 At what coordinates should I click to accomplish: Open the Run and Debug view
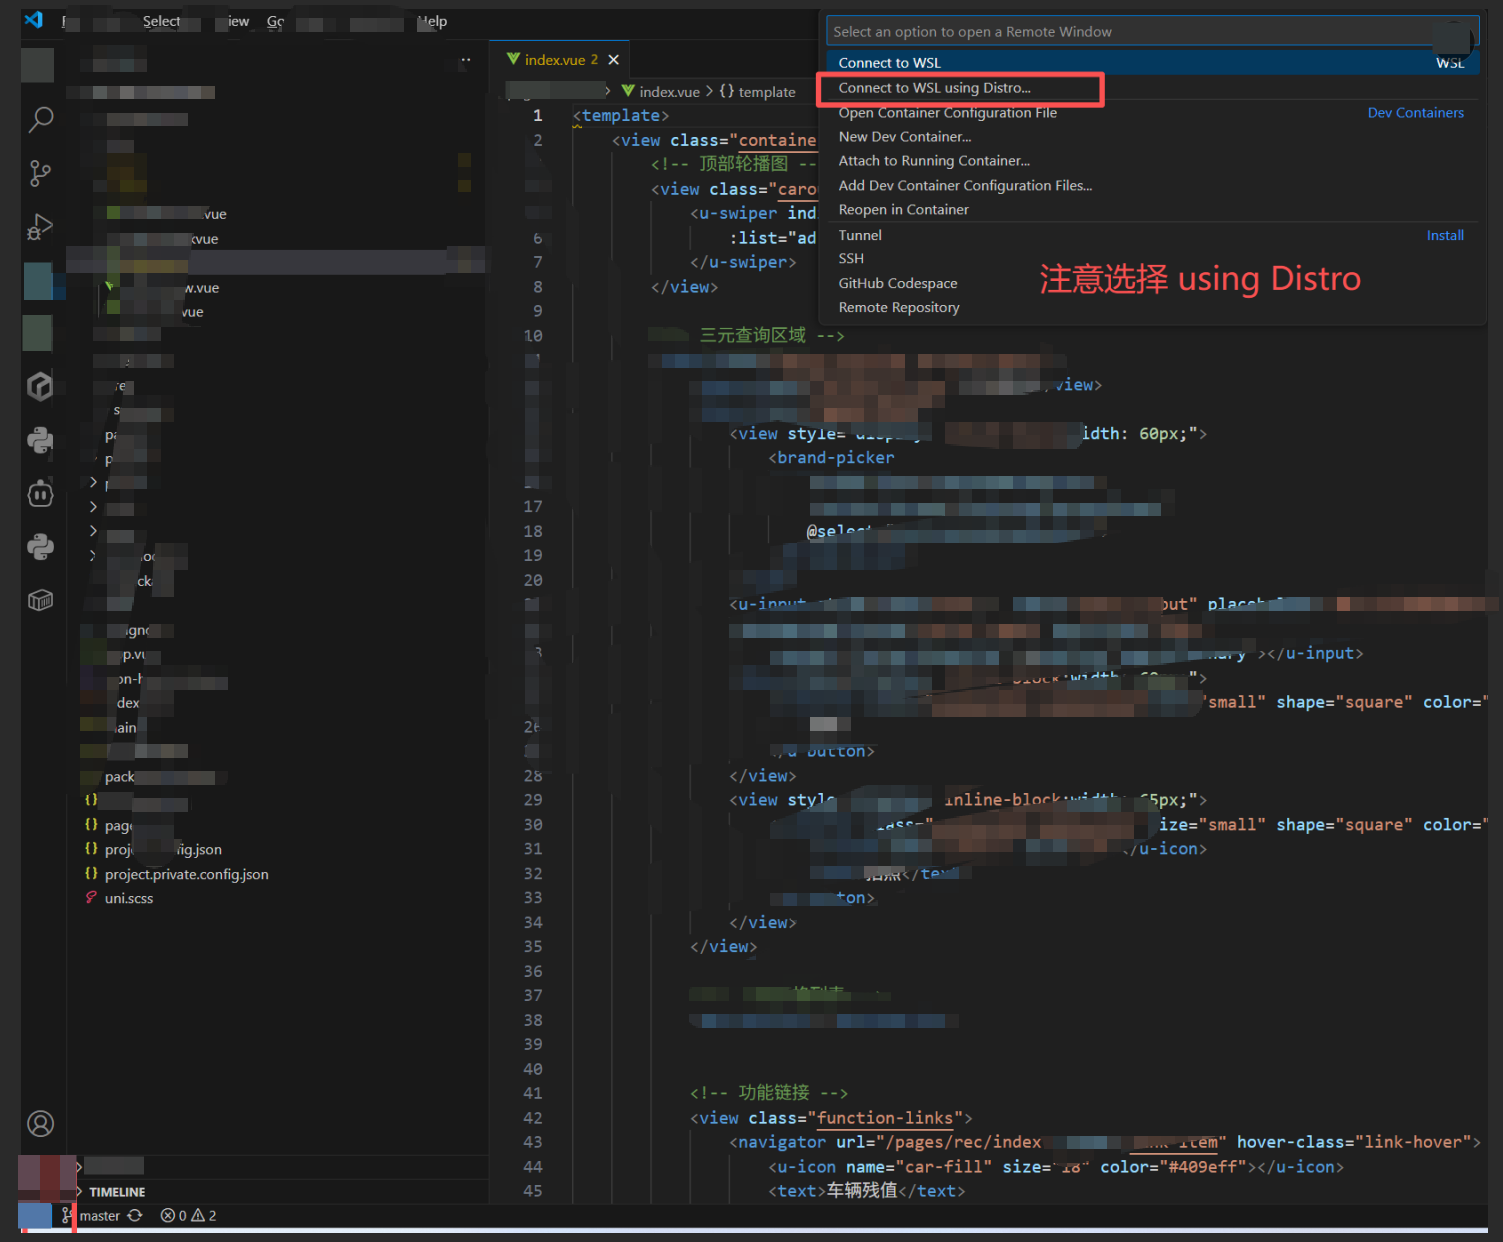click(40, 227)
